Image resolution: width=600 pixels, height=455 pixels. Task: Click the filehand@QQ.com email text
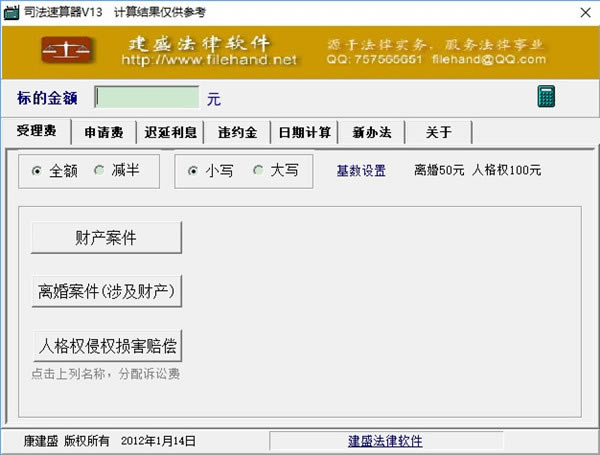[489, 59]
